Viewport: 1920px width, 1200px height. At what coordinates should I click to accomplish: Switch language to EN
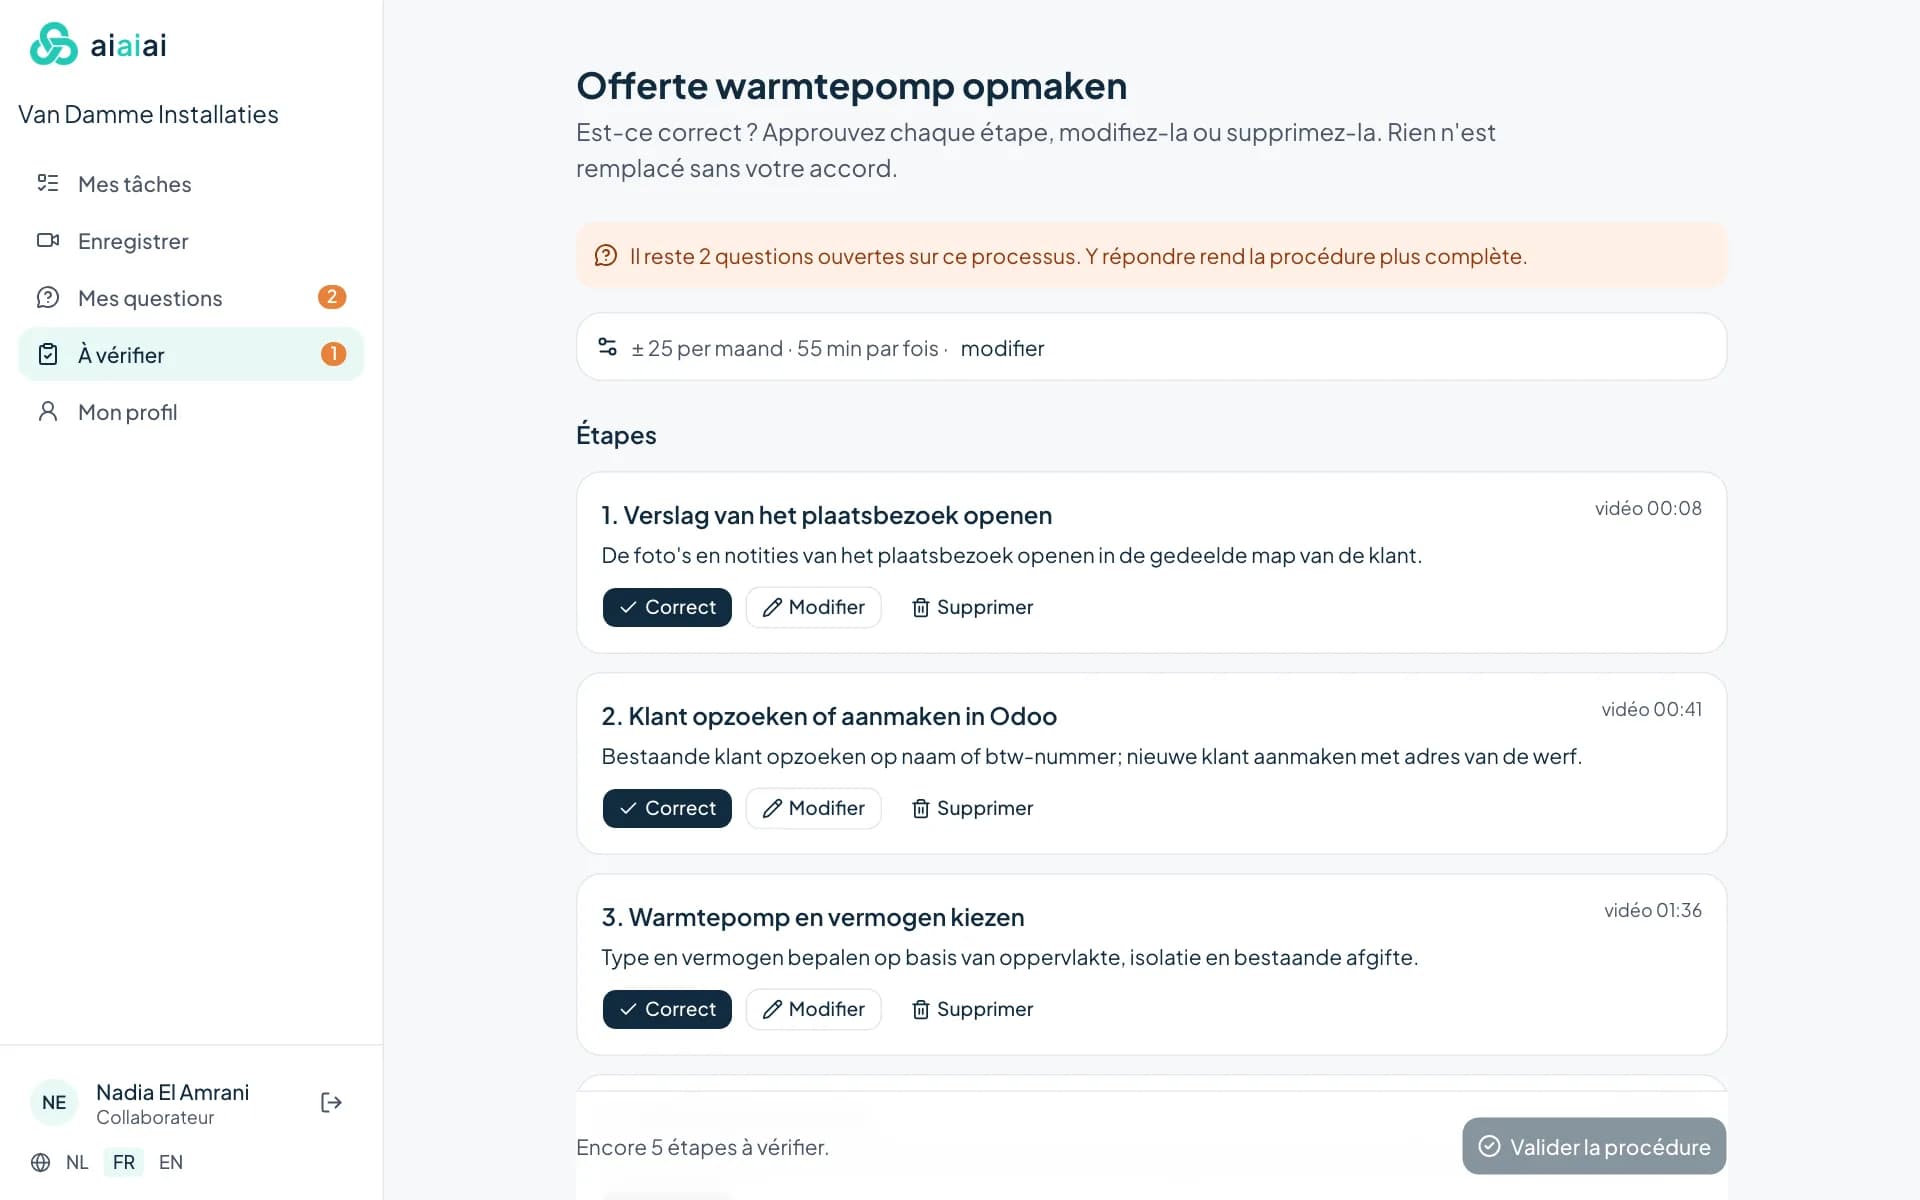point(171,1162)
